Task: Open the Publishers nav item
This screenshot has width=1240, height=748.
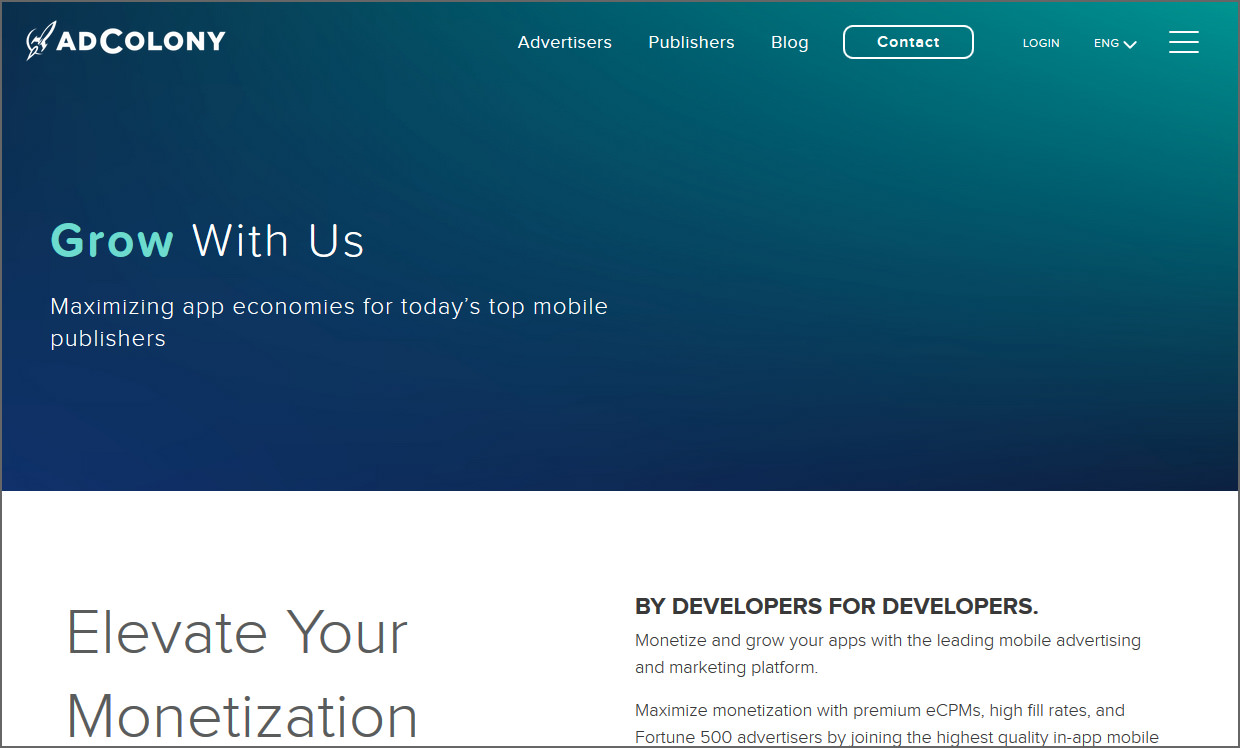Action: (x=691, y=42)
